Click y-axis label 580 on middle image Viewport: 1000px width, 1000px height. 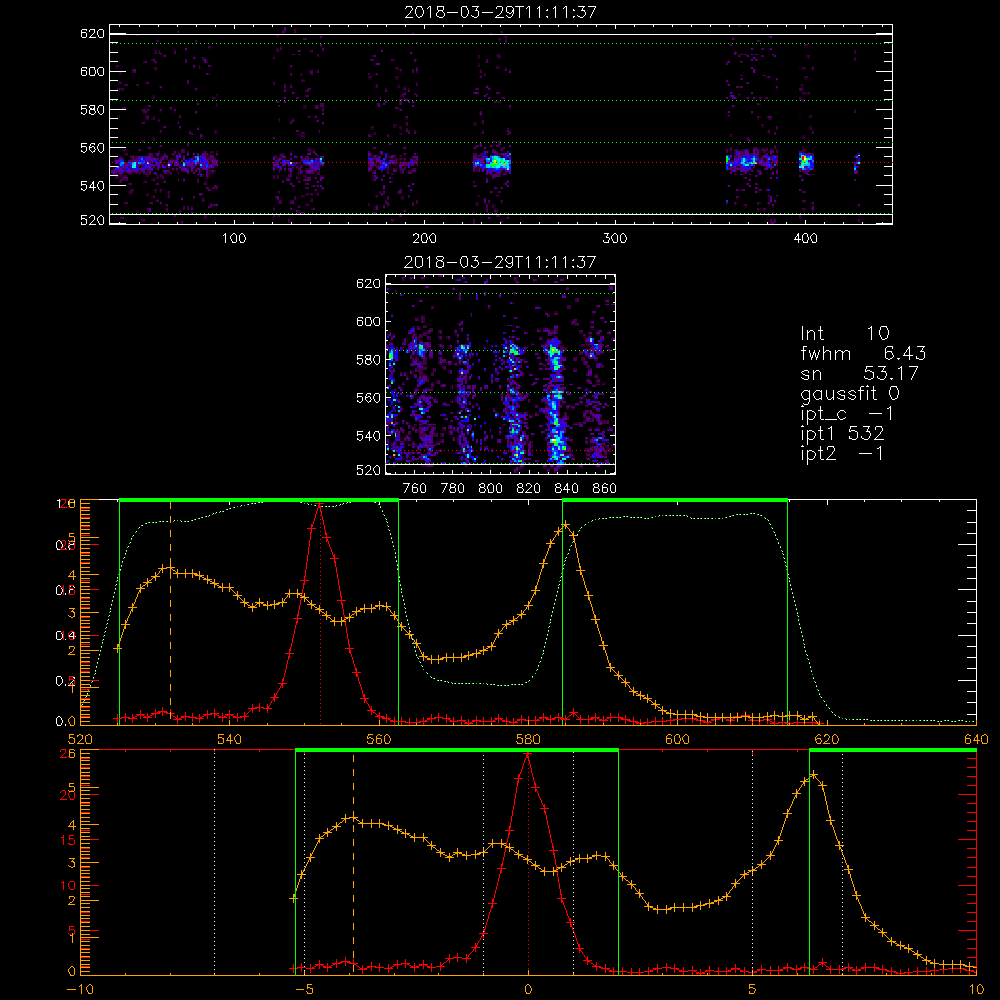coord(369,360)
